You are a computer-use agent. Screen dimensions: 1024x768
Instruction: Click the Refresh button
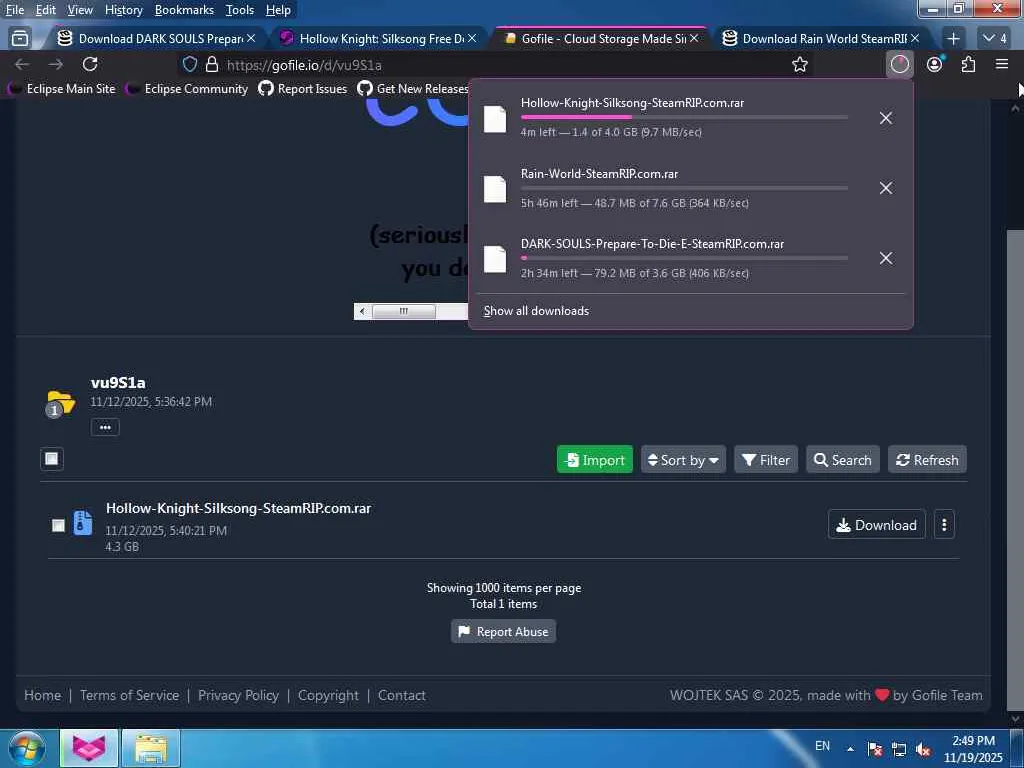pyautogui.click(x=927, y=460)
